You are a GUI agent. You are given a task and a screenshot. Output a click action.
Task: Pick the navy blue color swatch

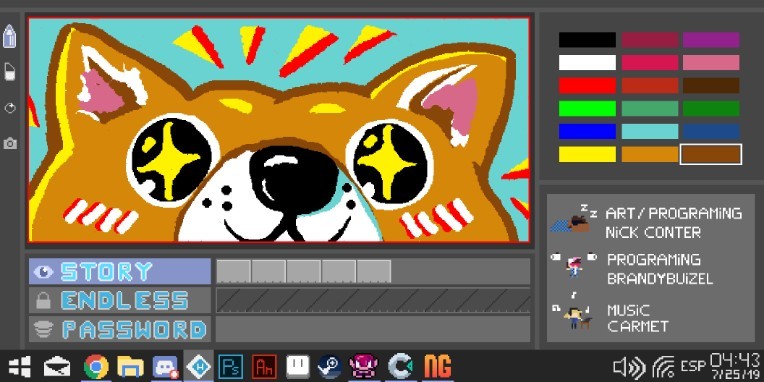pyautogui.click(x=711, y=131)
